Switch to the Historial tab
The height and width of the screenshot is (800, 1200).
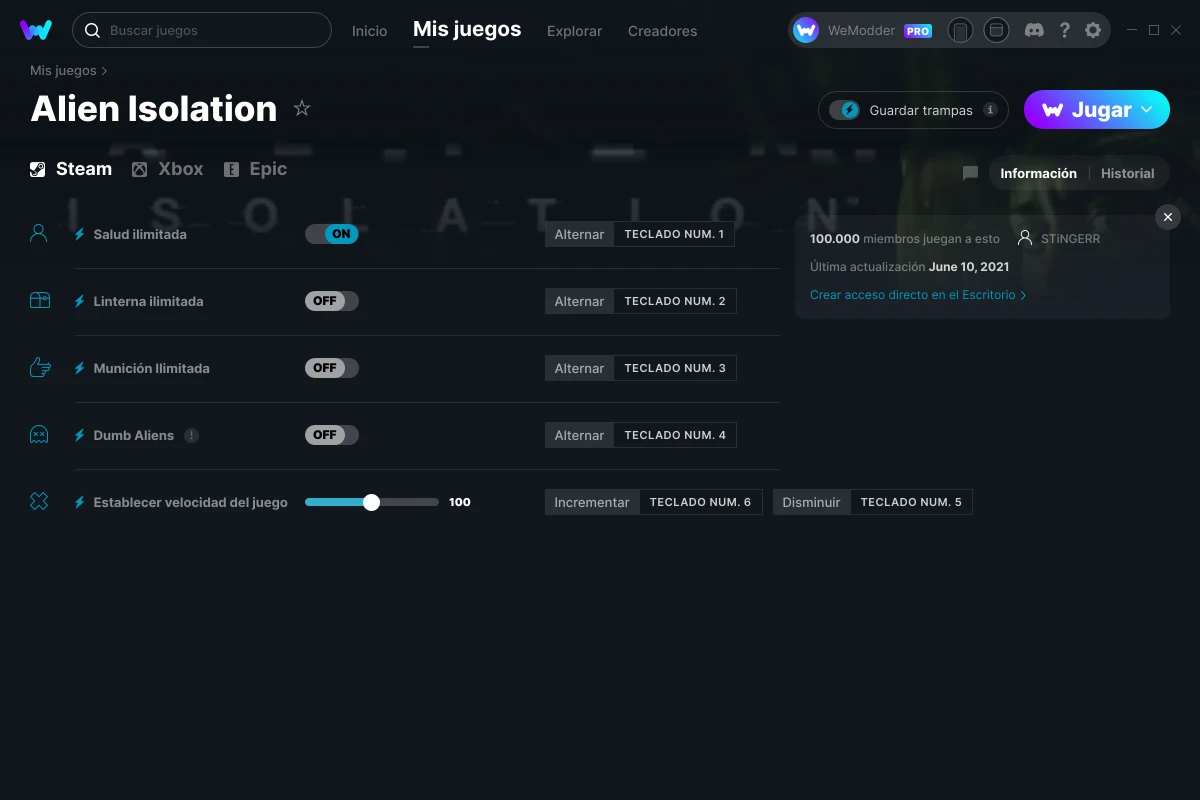(1127, 173)
